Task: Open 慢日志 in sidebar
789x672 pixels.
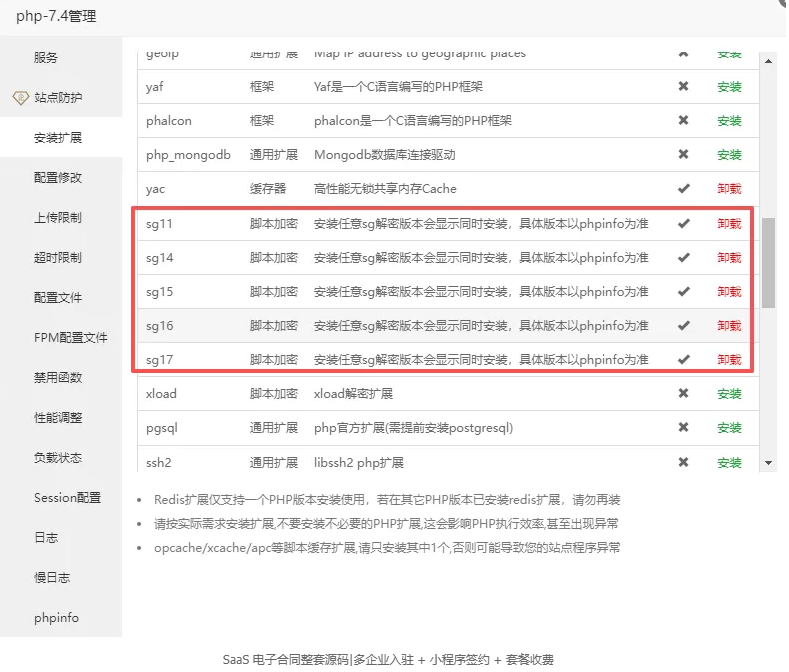Action: pos(52,577)
